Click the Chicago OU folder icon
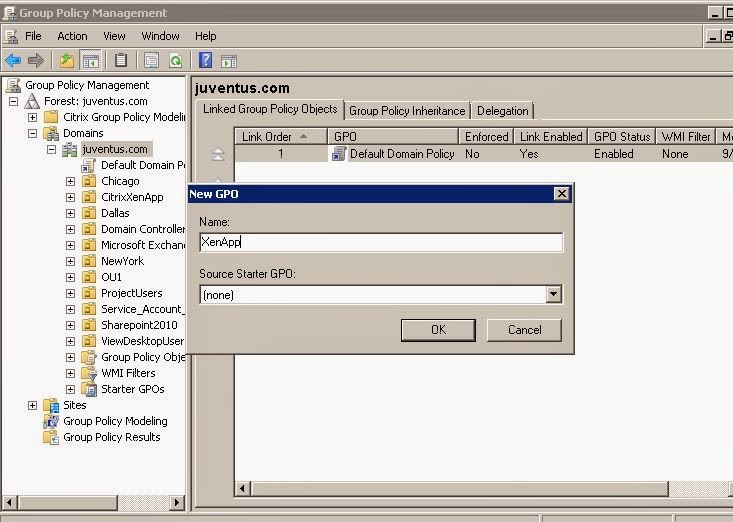Image resolution: width=733 pixels, height=522 pixels. tap(89, 181)
